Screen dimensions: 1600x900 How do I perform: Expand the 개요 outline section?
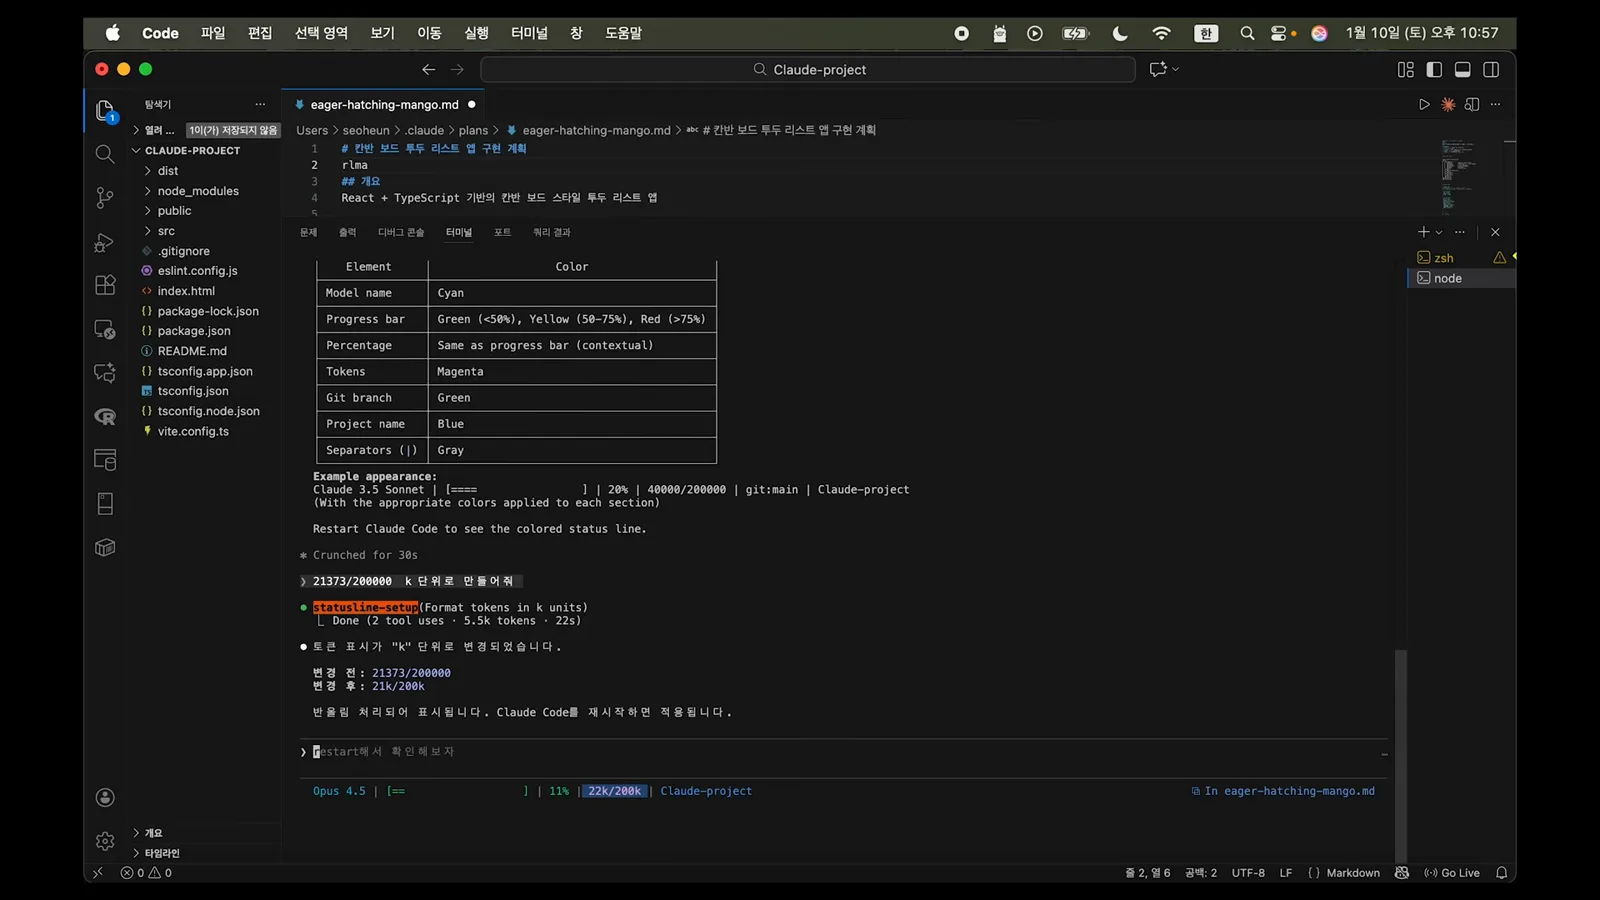(148, 833)
